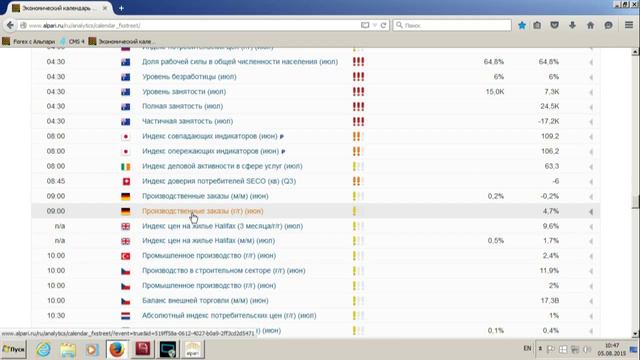Click Switzerland flag in SECO row

[126, 182]
